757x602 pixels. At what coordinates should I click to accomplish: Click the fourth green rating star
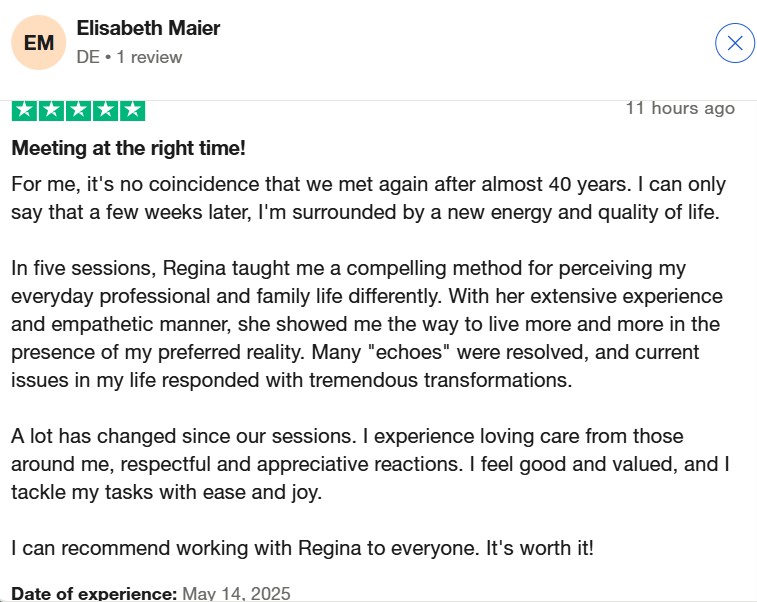[105, 110]
